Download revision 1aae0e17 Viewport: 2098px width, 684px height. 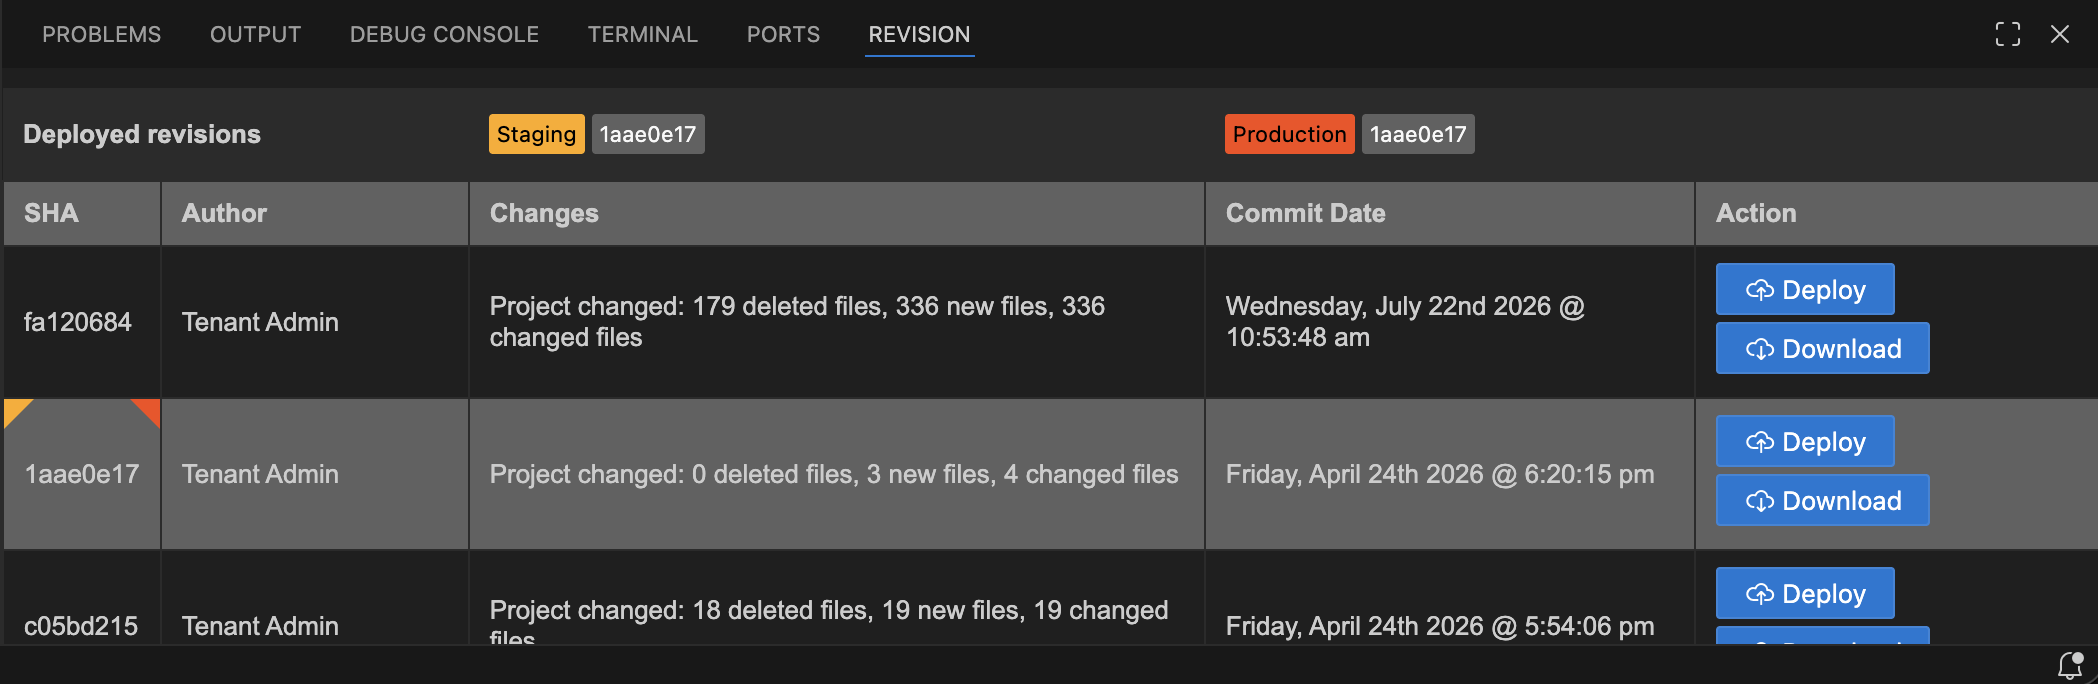click(x=1823, y=500)
